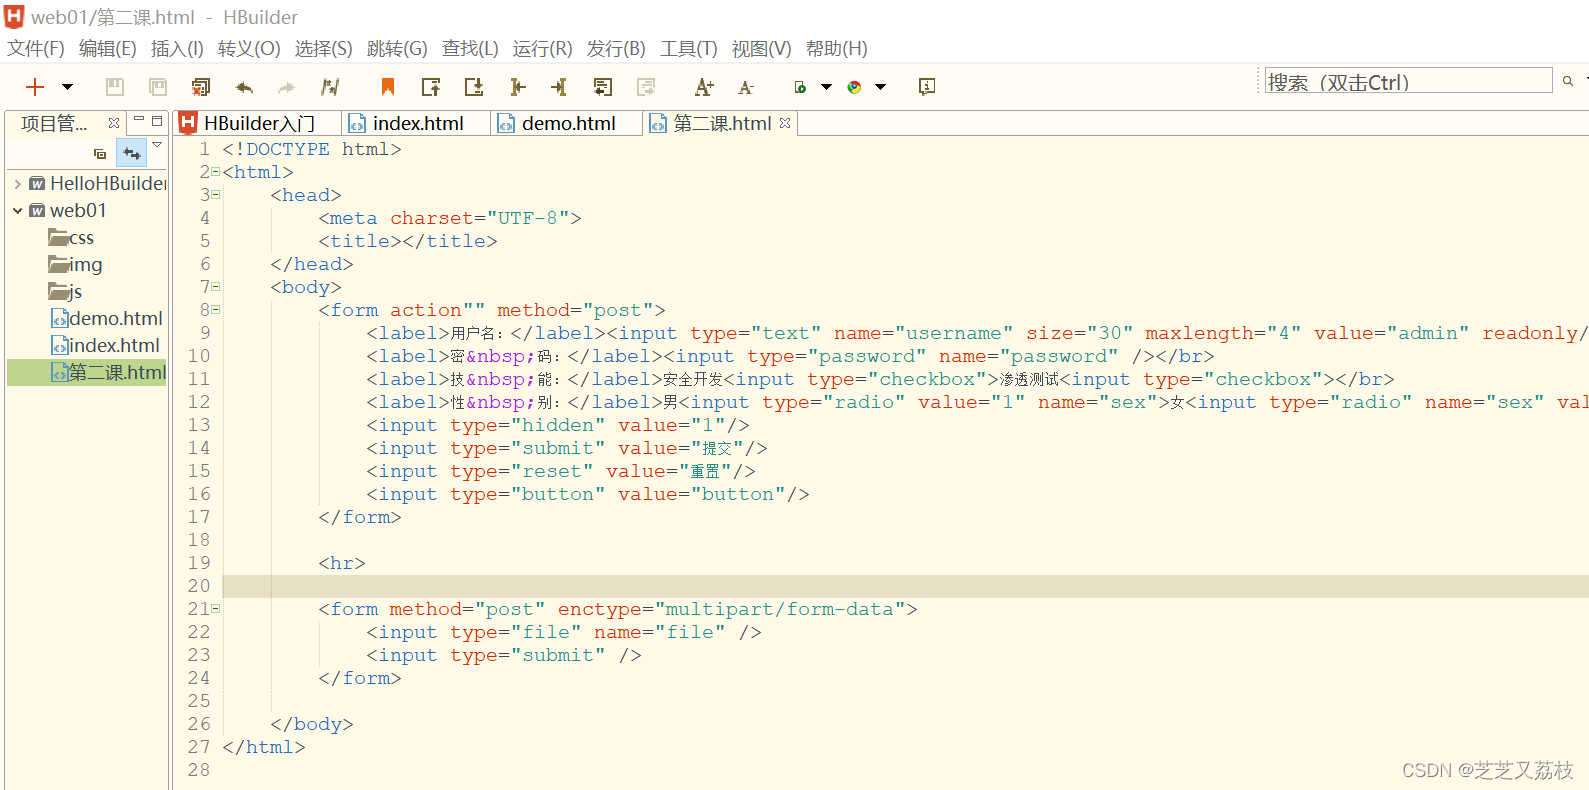Viewport: 1589px width, 790px height.
Task: Open demo.html in project tree
Action: [x=107, y=319]
